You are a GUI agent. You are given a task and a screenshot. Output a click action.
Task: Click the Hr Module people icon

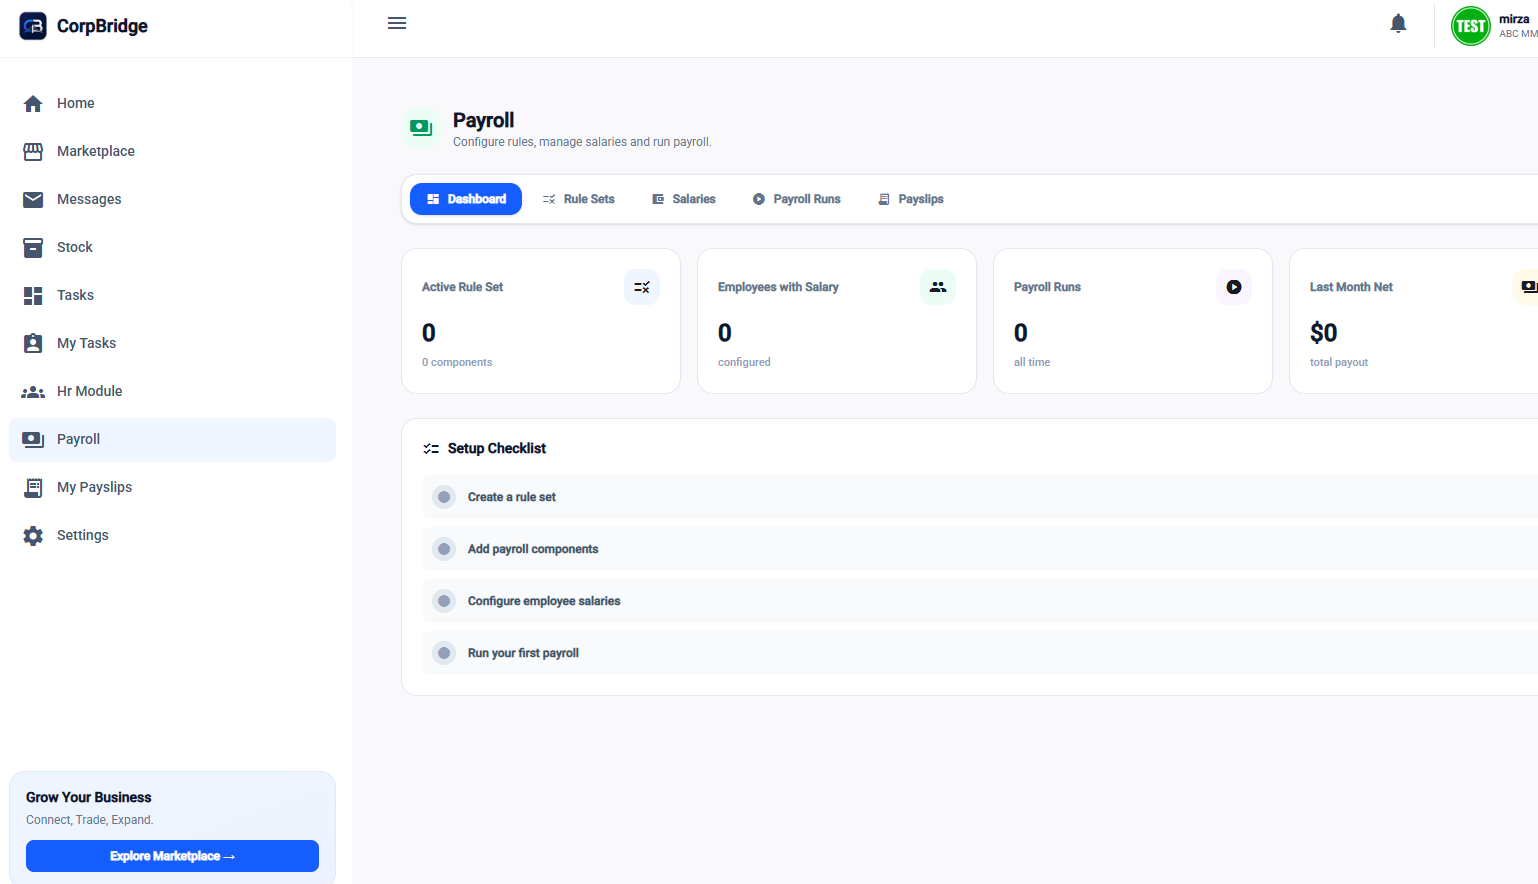point(33,392)
